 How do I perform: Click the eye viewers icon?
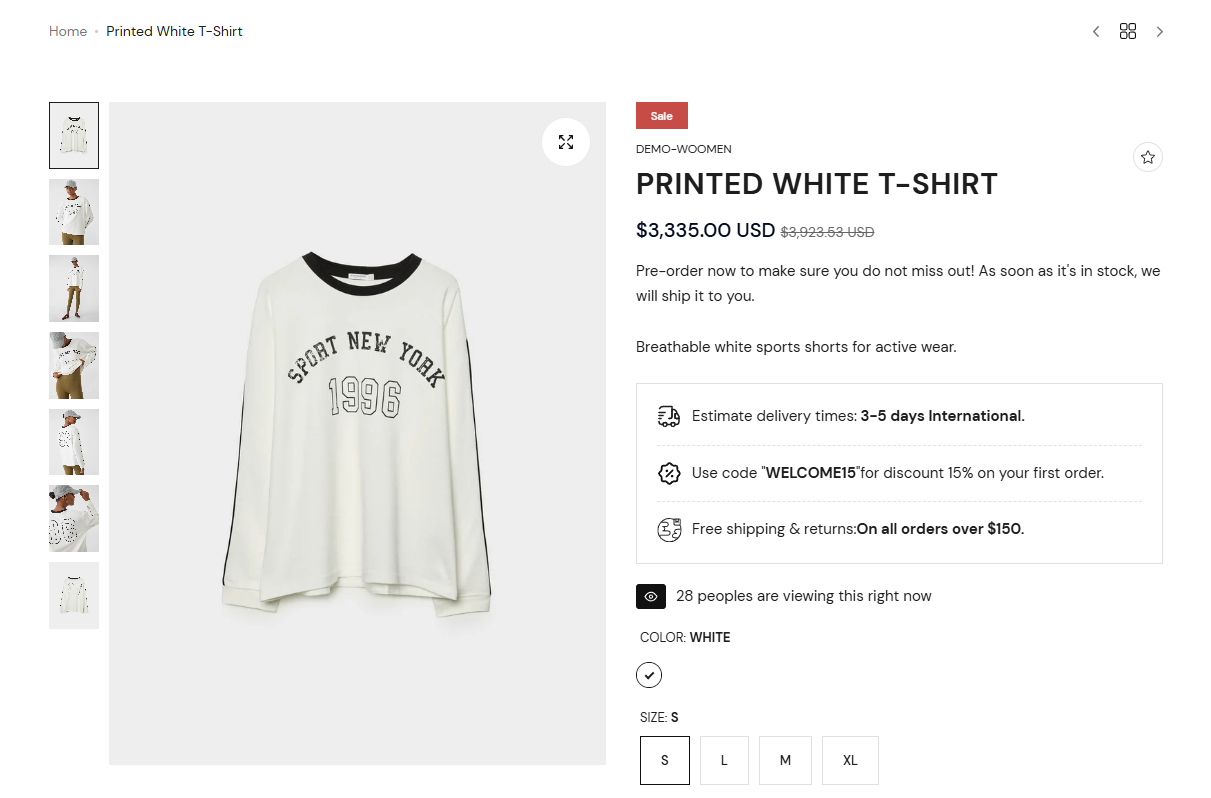tap(651, 596)
